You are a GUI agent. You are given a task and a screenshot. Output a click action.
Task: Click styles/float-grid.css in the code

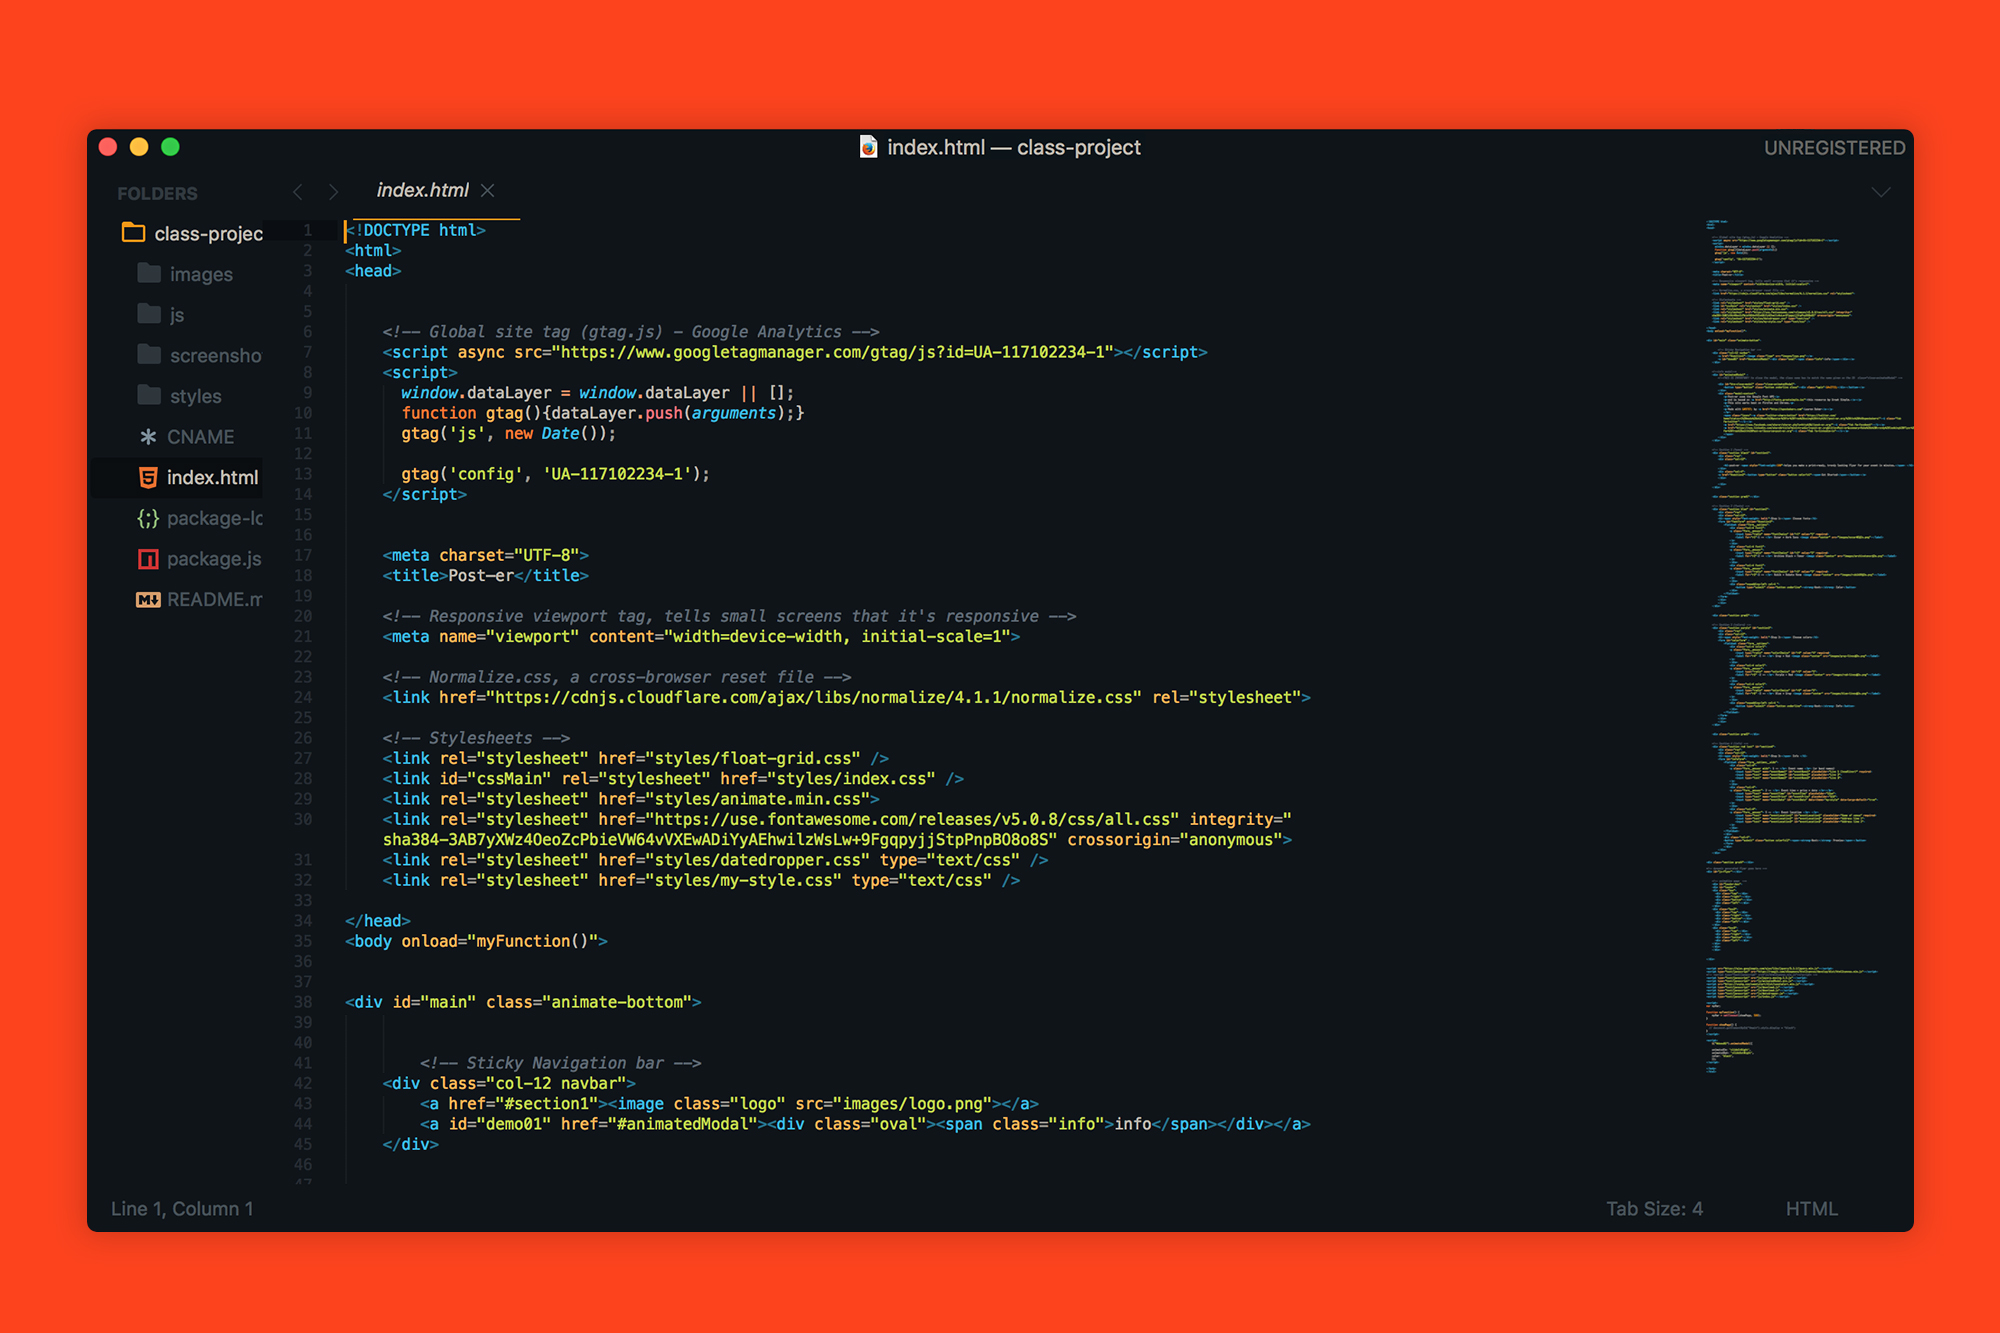point(750,759)
